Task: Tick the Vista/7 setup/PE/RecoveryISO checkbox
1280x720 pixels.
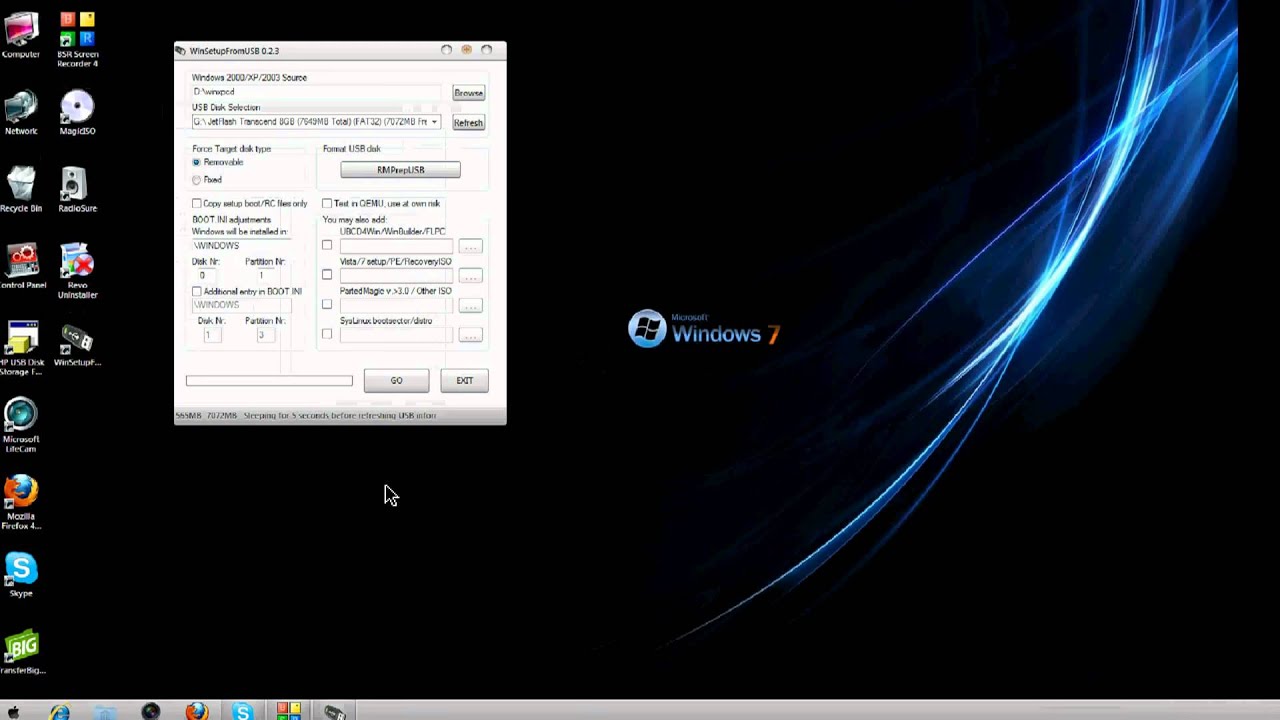Action: point(327,275)
